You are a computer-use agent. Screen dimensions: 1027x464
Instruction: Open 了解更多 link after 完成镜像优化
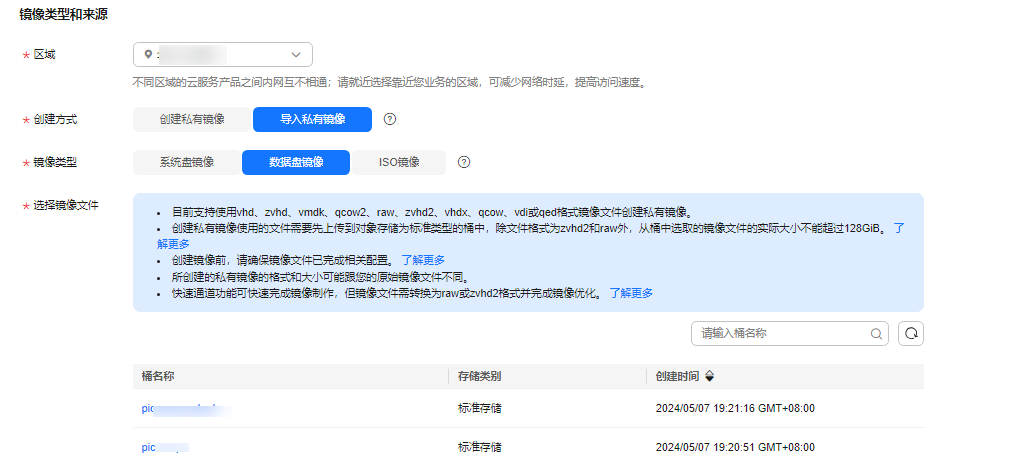(631, 293)
